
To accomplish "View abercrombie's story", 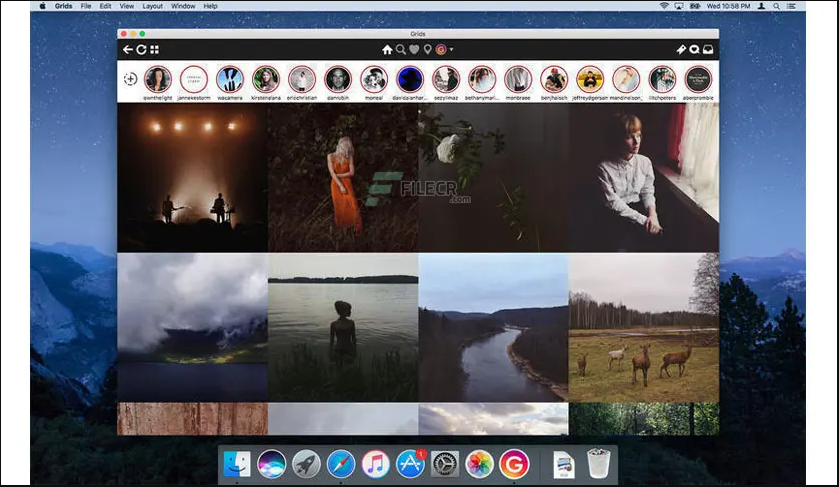I will [698, 79].
